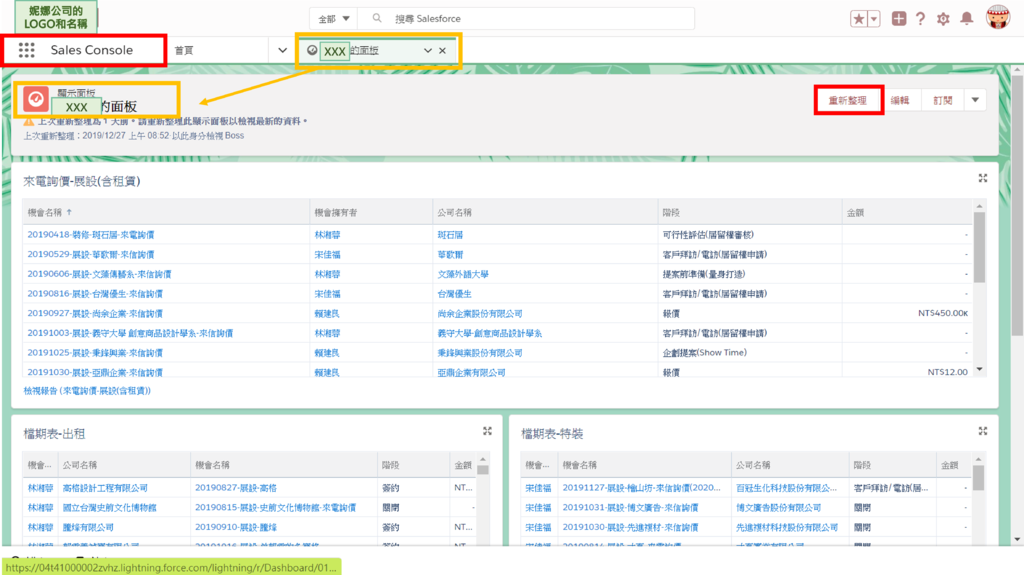The height and width of the screenshot is (575, 1024).
Task: Open the 20190418 斑石居 opportunity link
Action: tap(91, 235)
